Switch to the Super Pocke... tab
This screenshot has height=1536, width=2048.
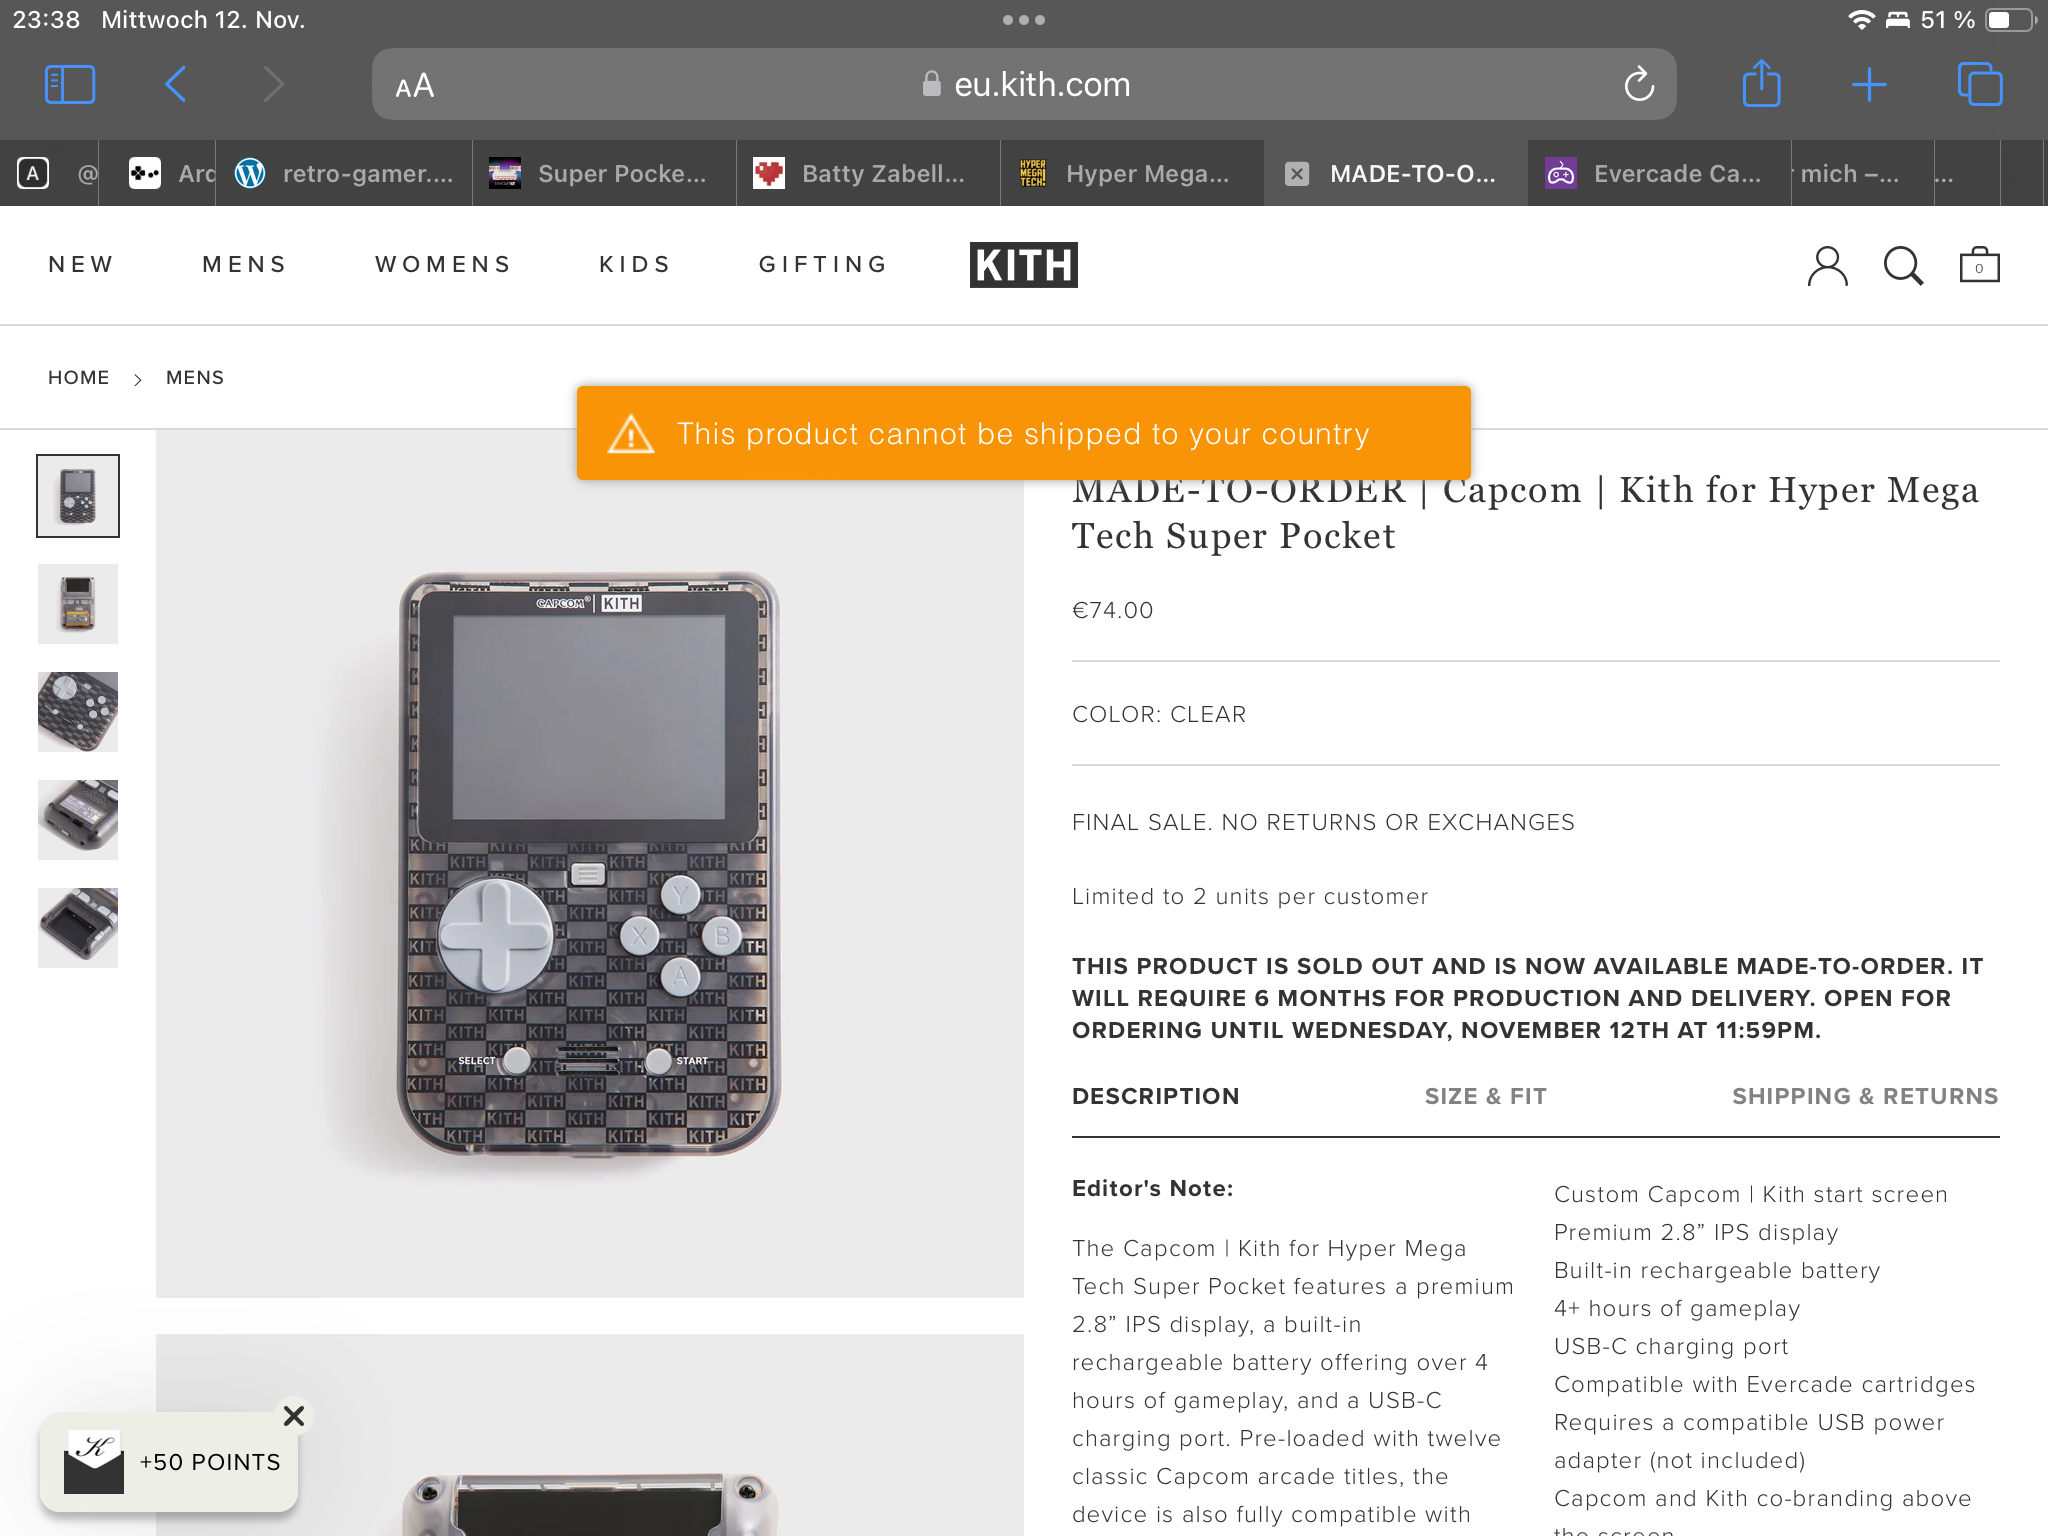point(604,174)
